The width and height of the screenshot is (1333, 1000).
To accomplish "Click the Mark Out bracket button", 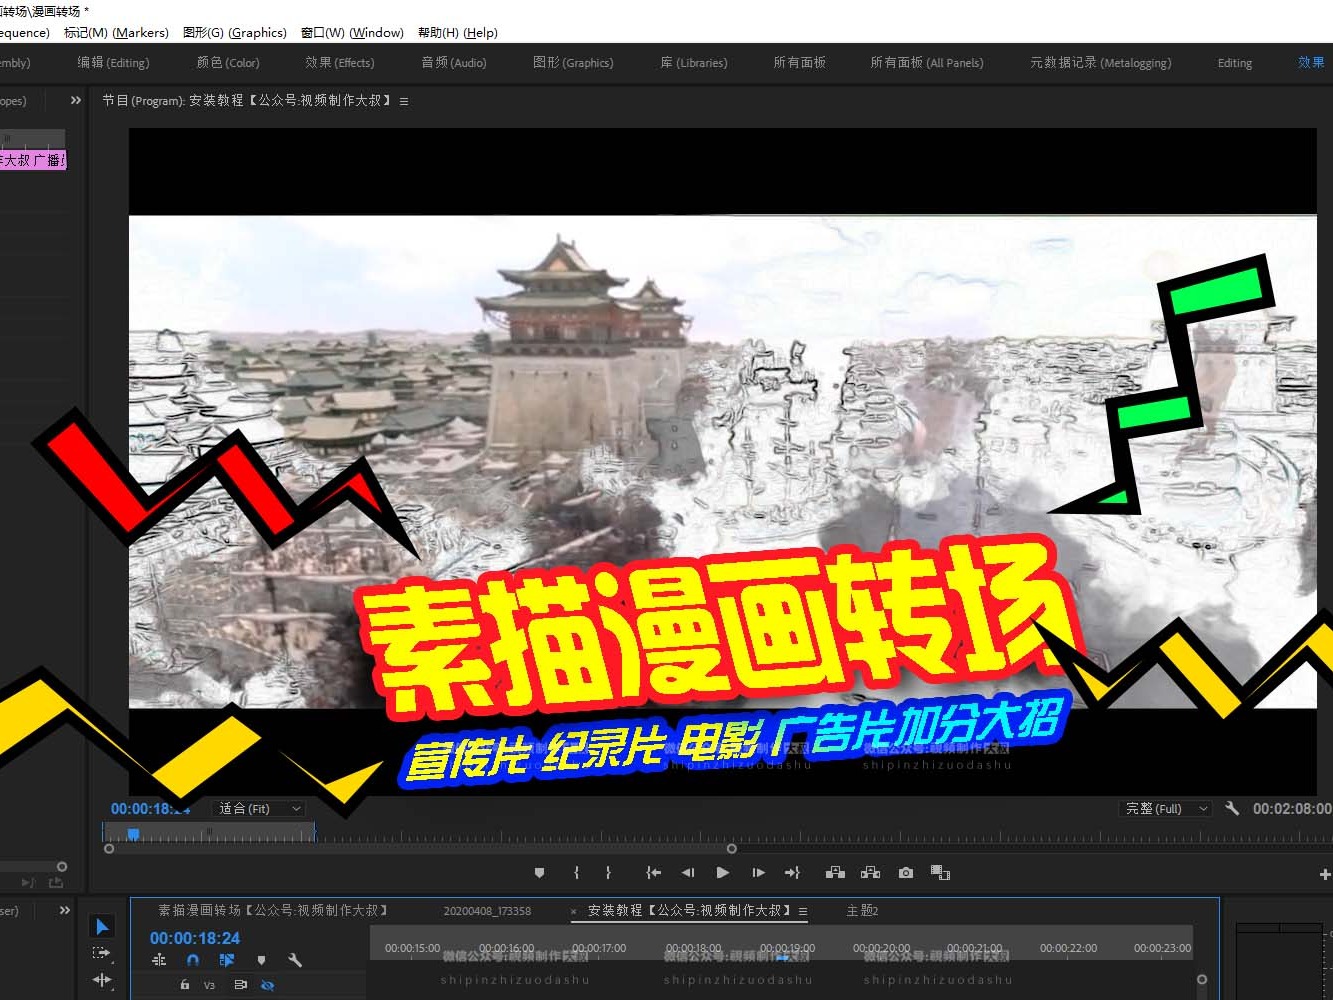I will 608,873.
